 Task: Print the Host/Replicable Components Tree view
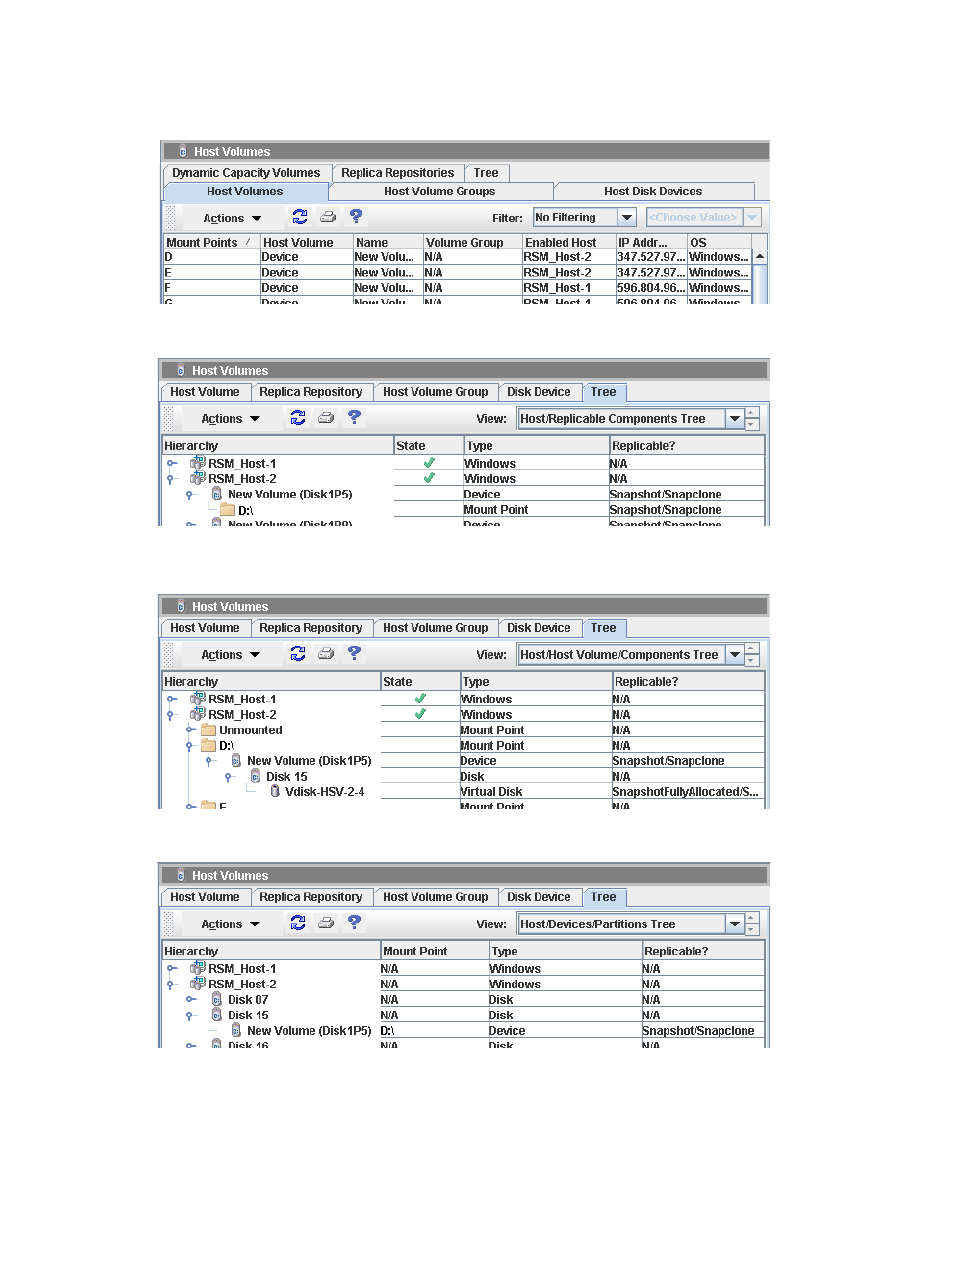(x=326, y=417)
